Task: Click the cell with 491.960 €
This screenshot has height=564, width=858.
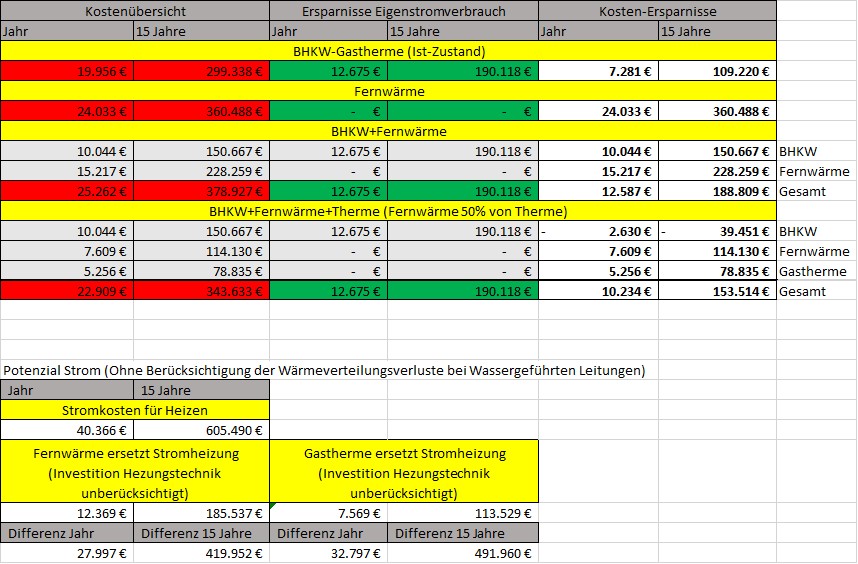Action: click(463, 553)
